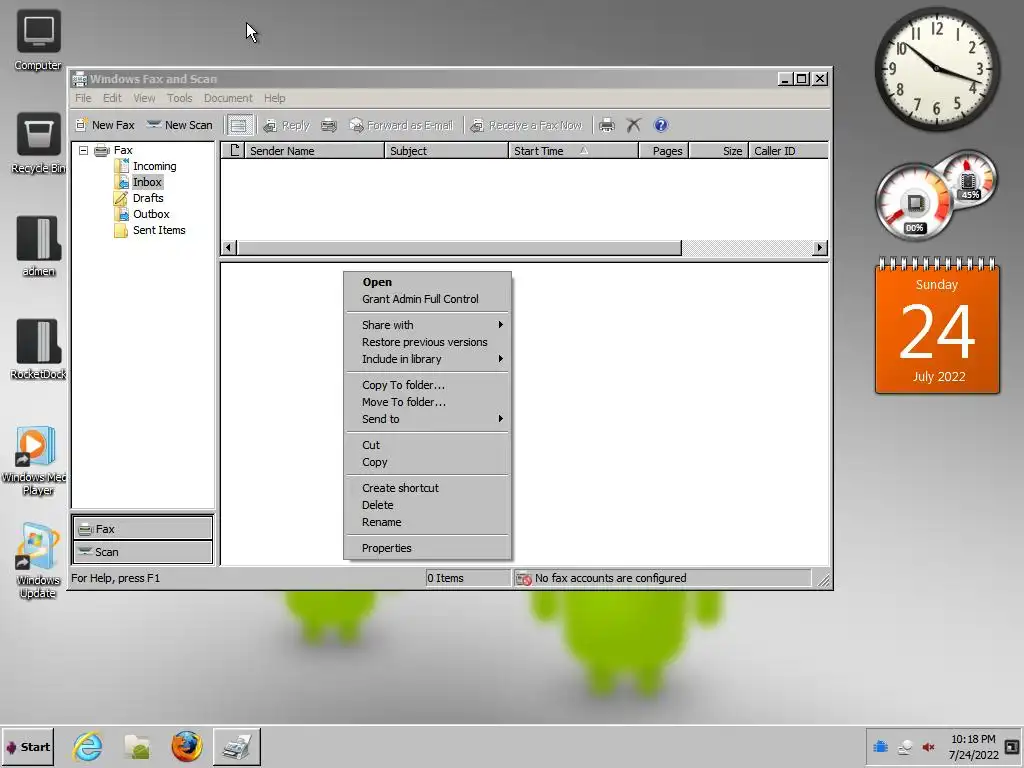Click the no fax accounts status icon
Viewport: 1024px width, 768px height.
point(524,579)
